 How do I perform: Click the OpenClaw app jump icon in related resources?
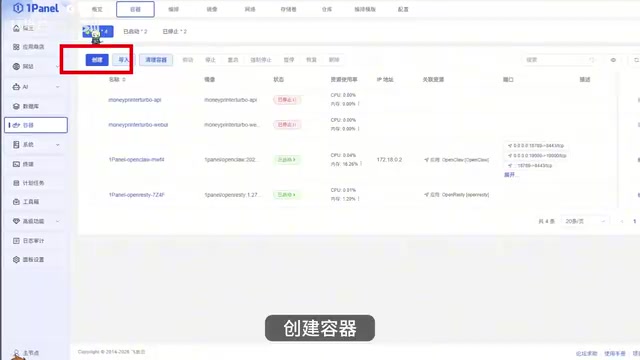(x=427, y=160)
